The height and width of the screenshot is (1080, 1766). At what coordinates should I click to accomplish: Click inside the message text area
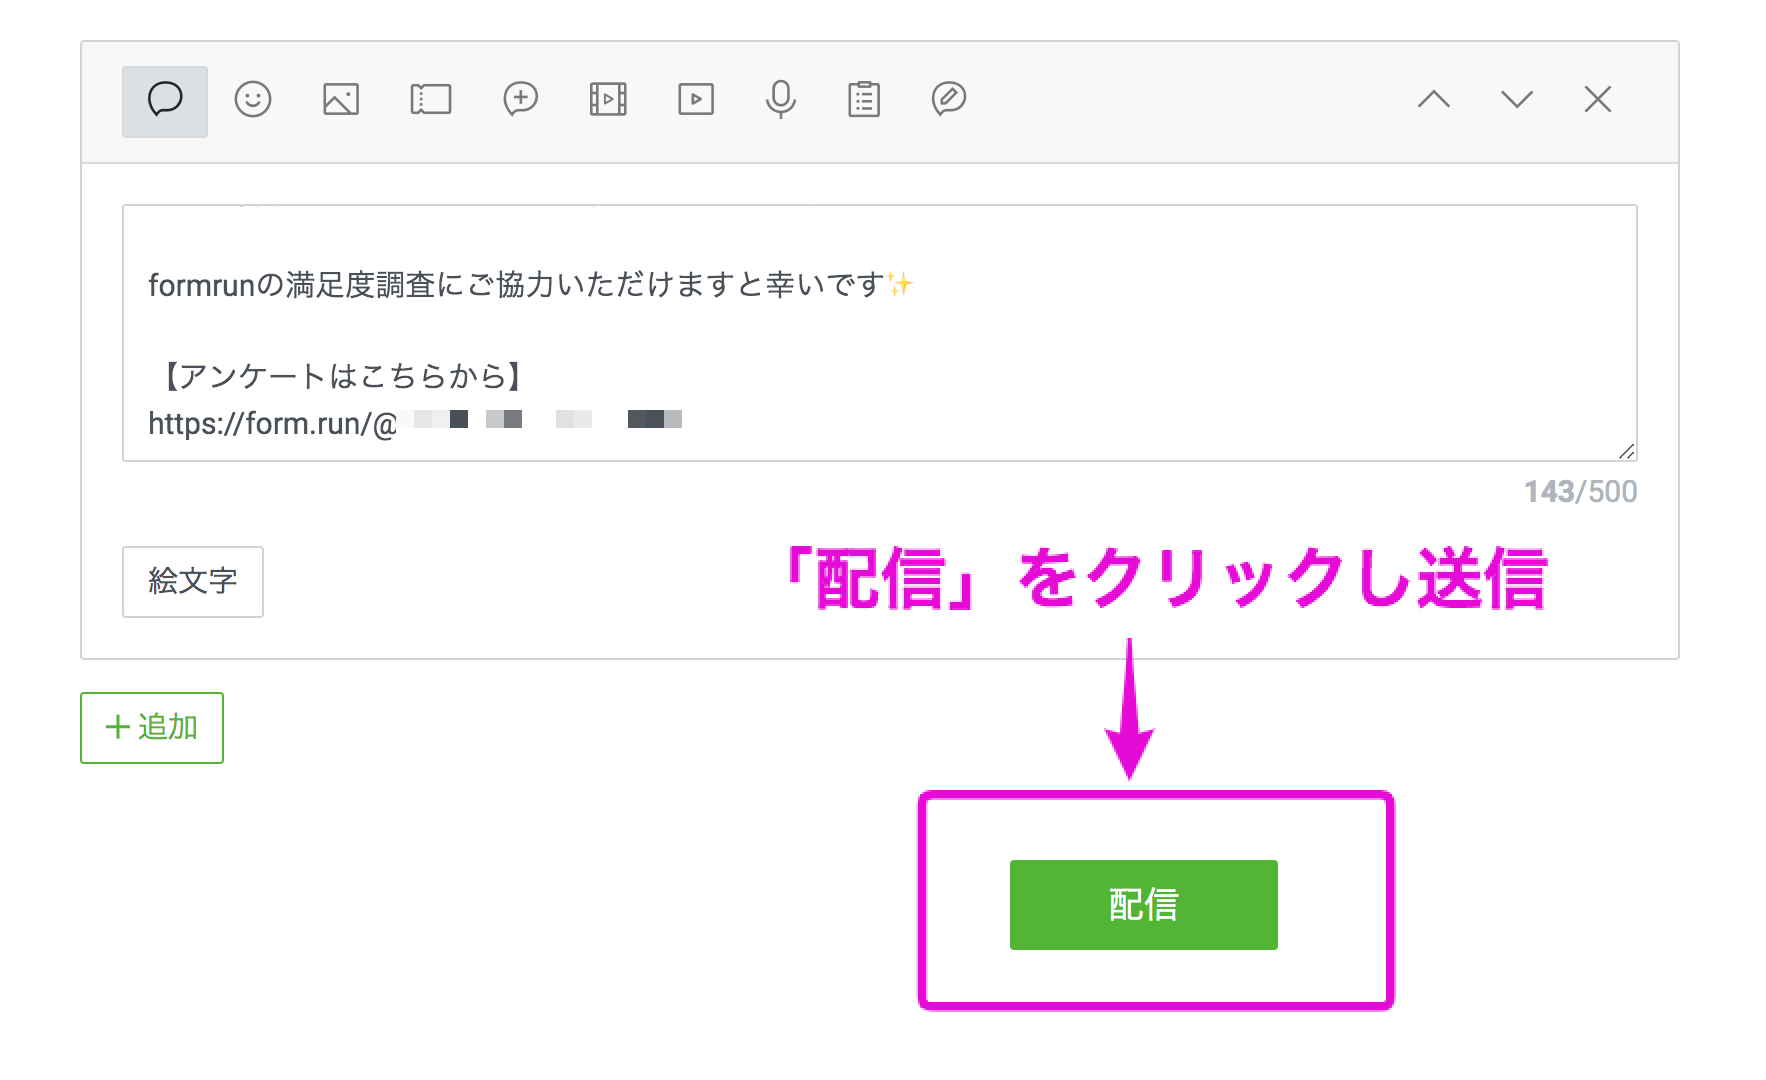880,333
